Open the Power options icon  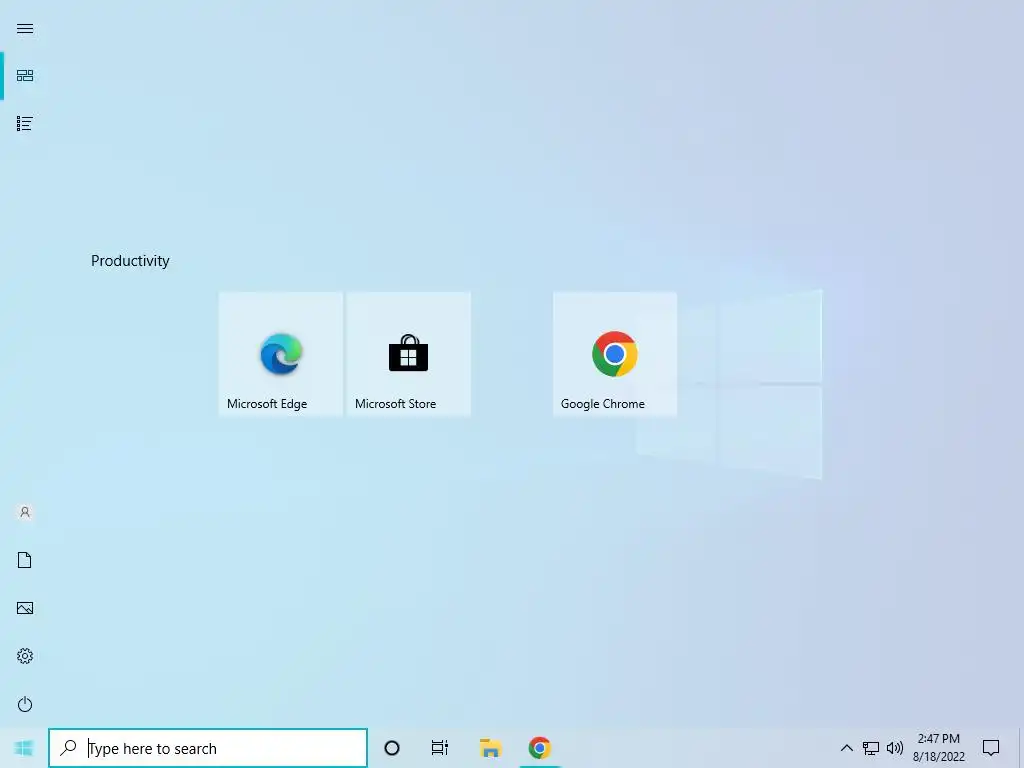pos(25,704)
